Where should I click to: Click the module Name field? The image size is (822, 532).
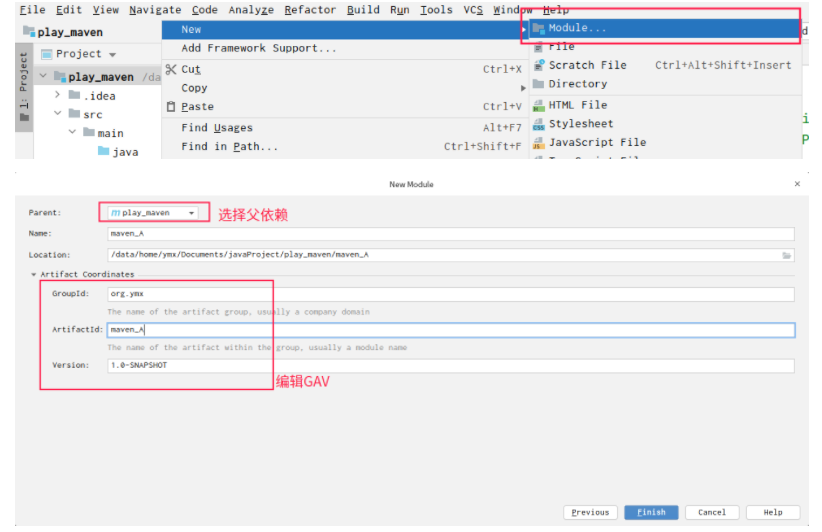click(x=451, y=234)
